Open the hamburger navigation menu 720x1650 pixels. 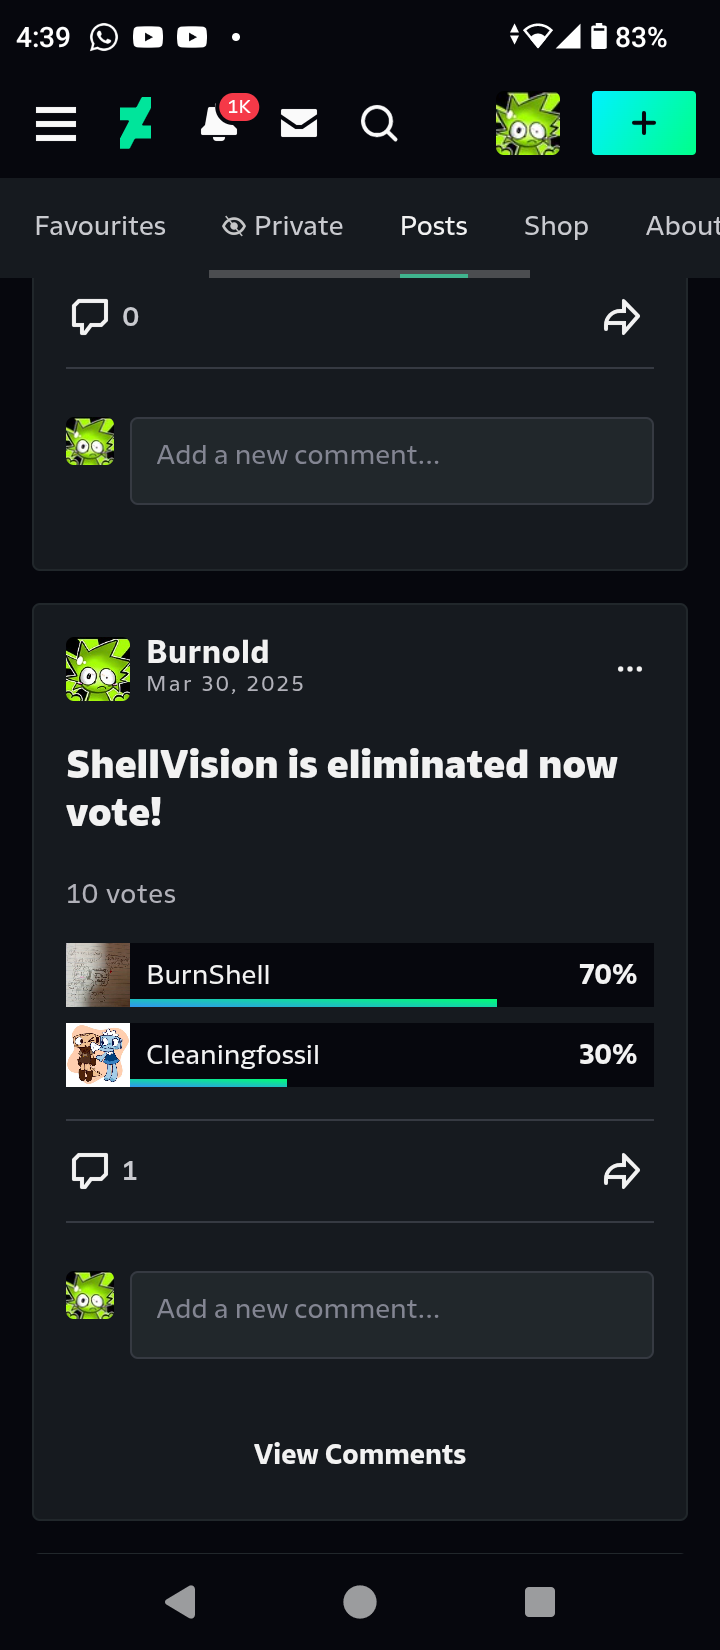[56, 124]
